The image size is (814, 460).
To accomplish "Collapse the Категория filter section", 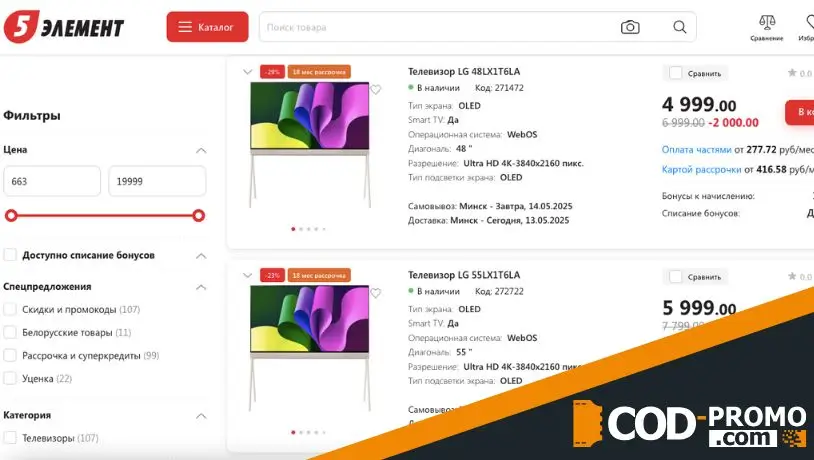I will pos(201,416).
